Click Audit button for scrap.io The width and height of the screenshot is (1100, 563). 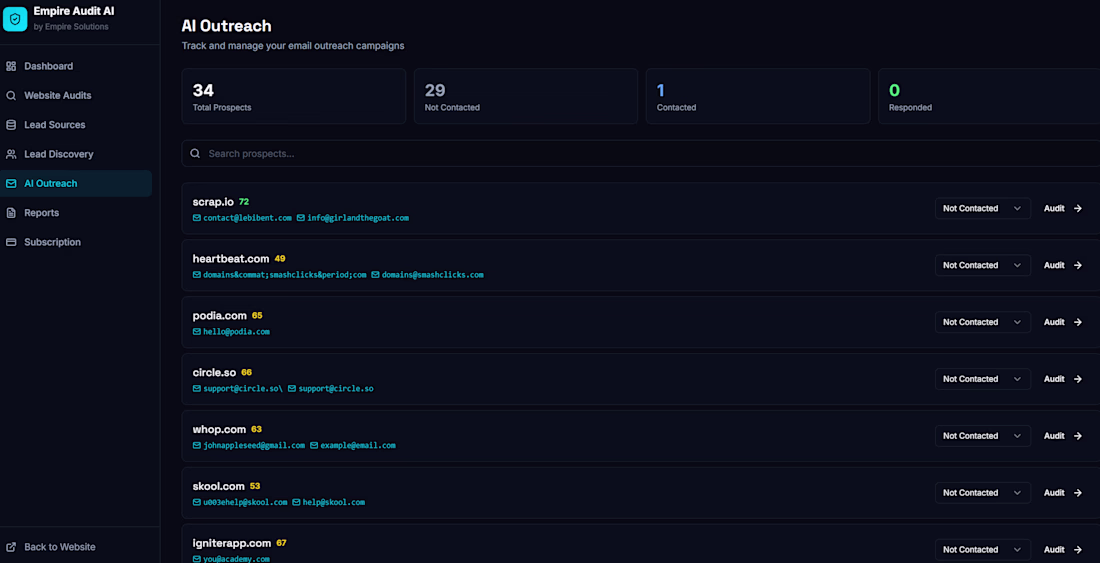pos(1063,208)
